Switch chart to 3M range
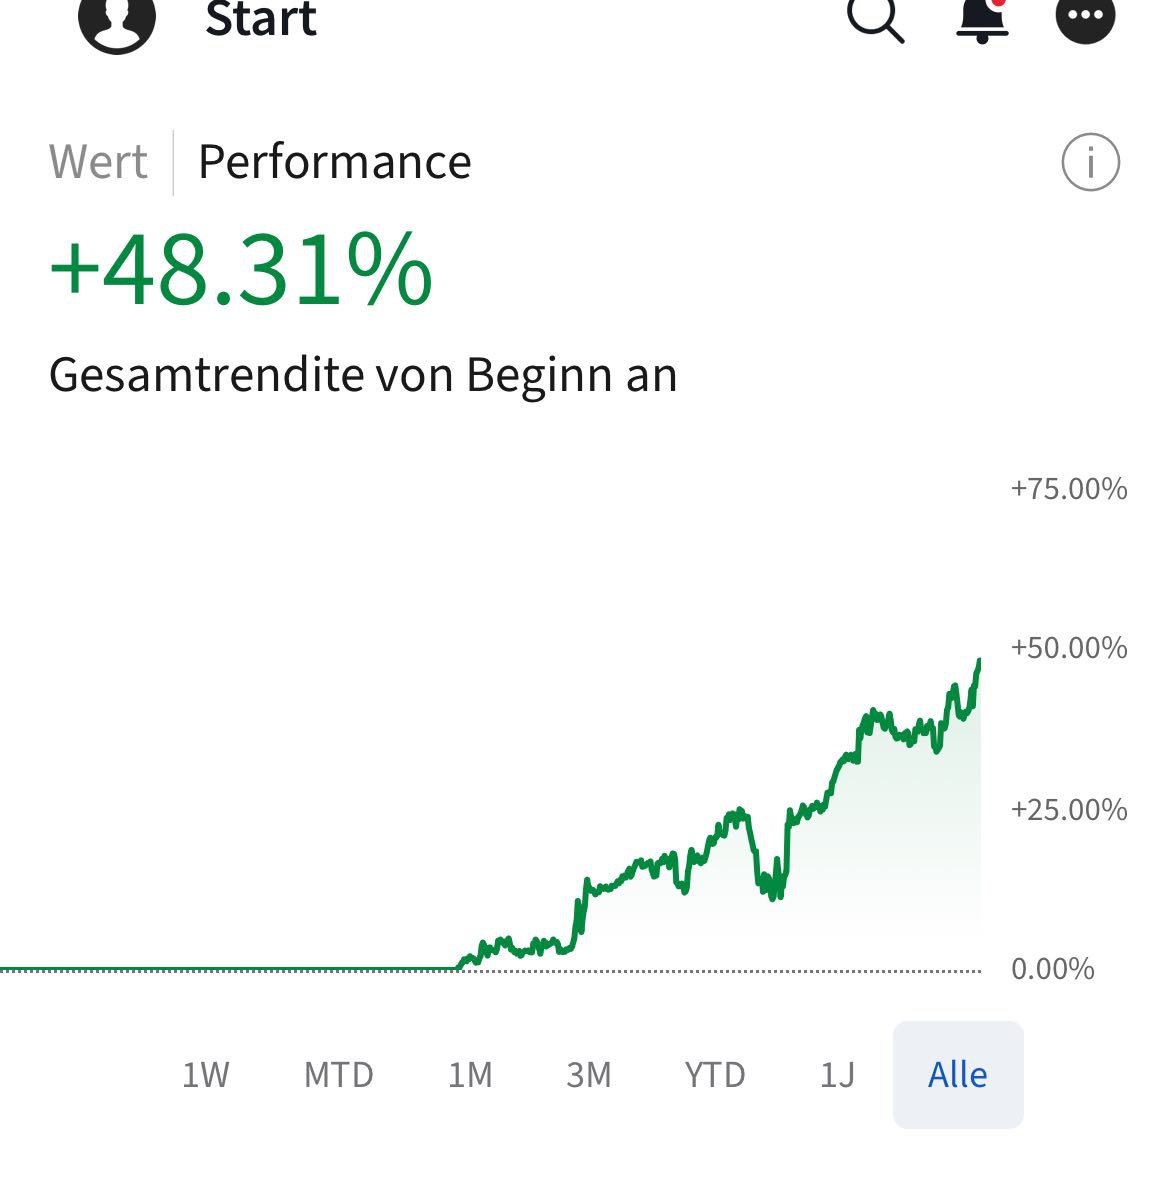The image size is (1170, 1197). (588, 1075)
